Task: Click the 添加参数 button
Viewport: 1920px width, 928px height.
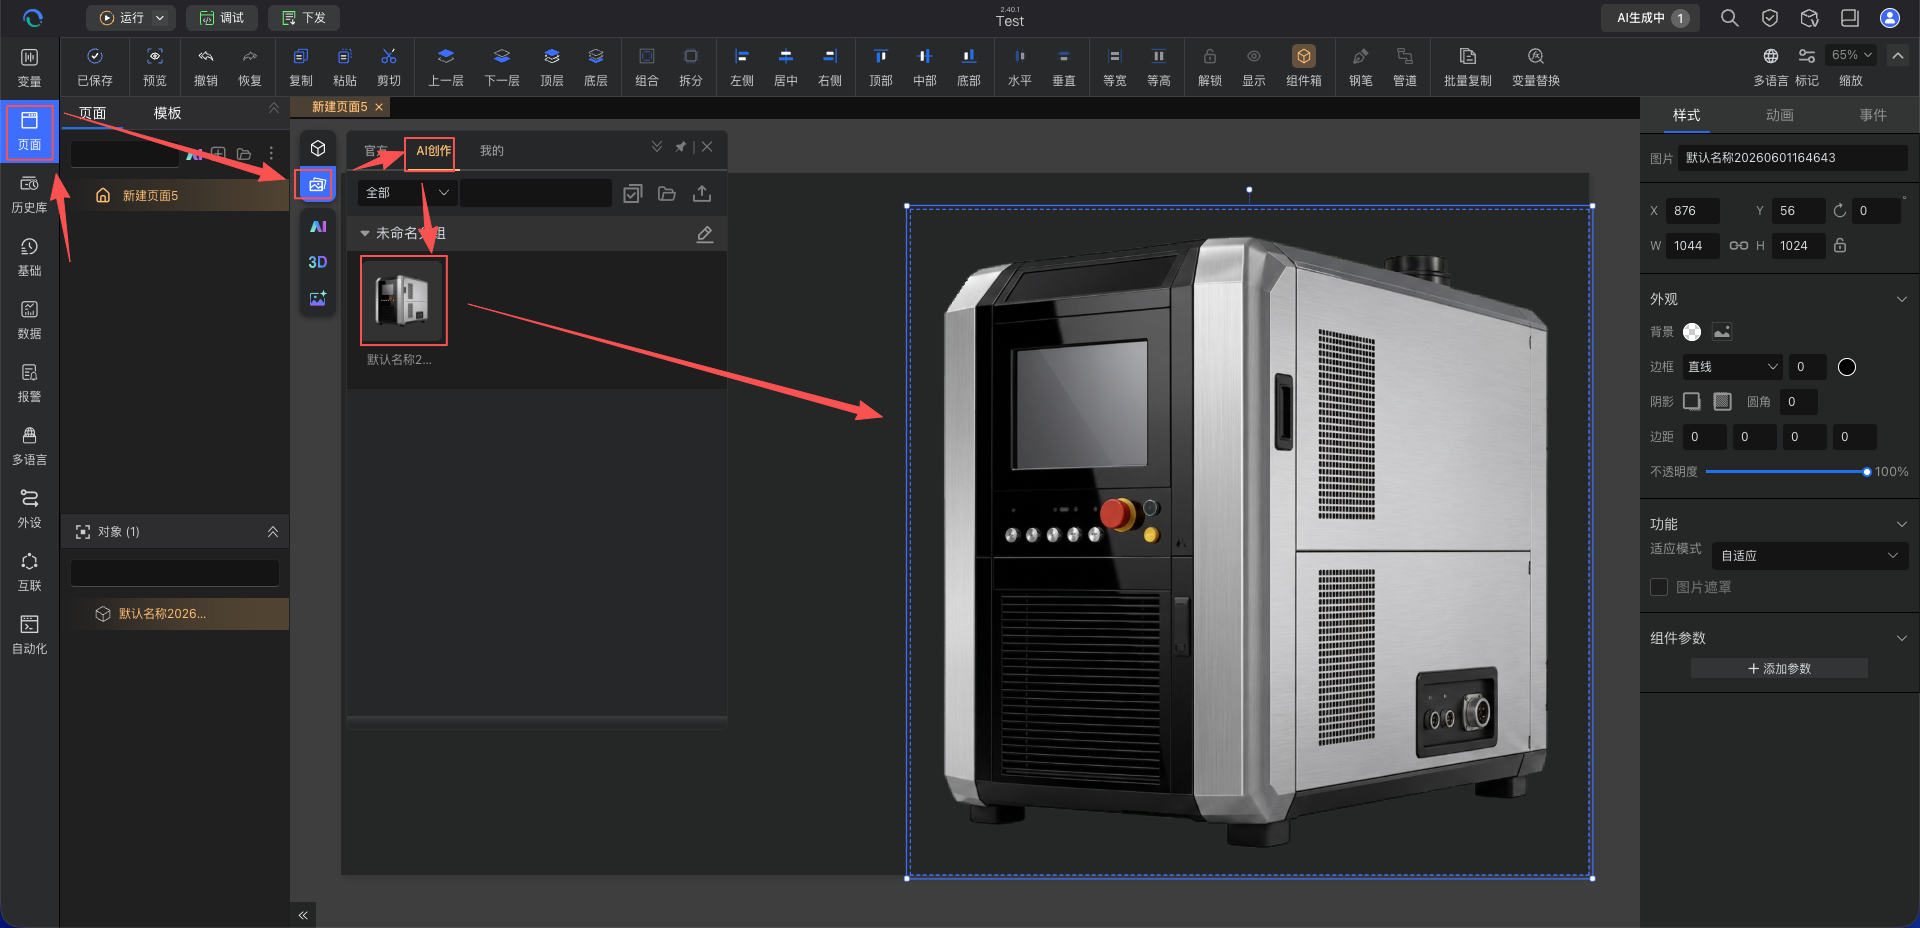Action: 1779,668
